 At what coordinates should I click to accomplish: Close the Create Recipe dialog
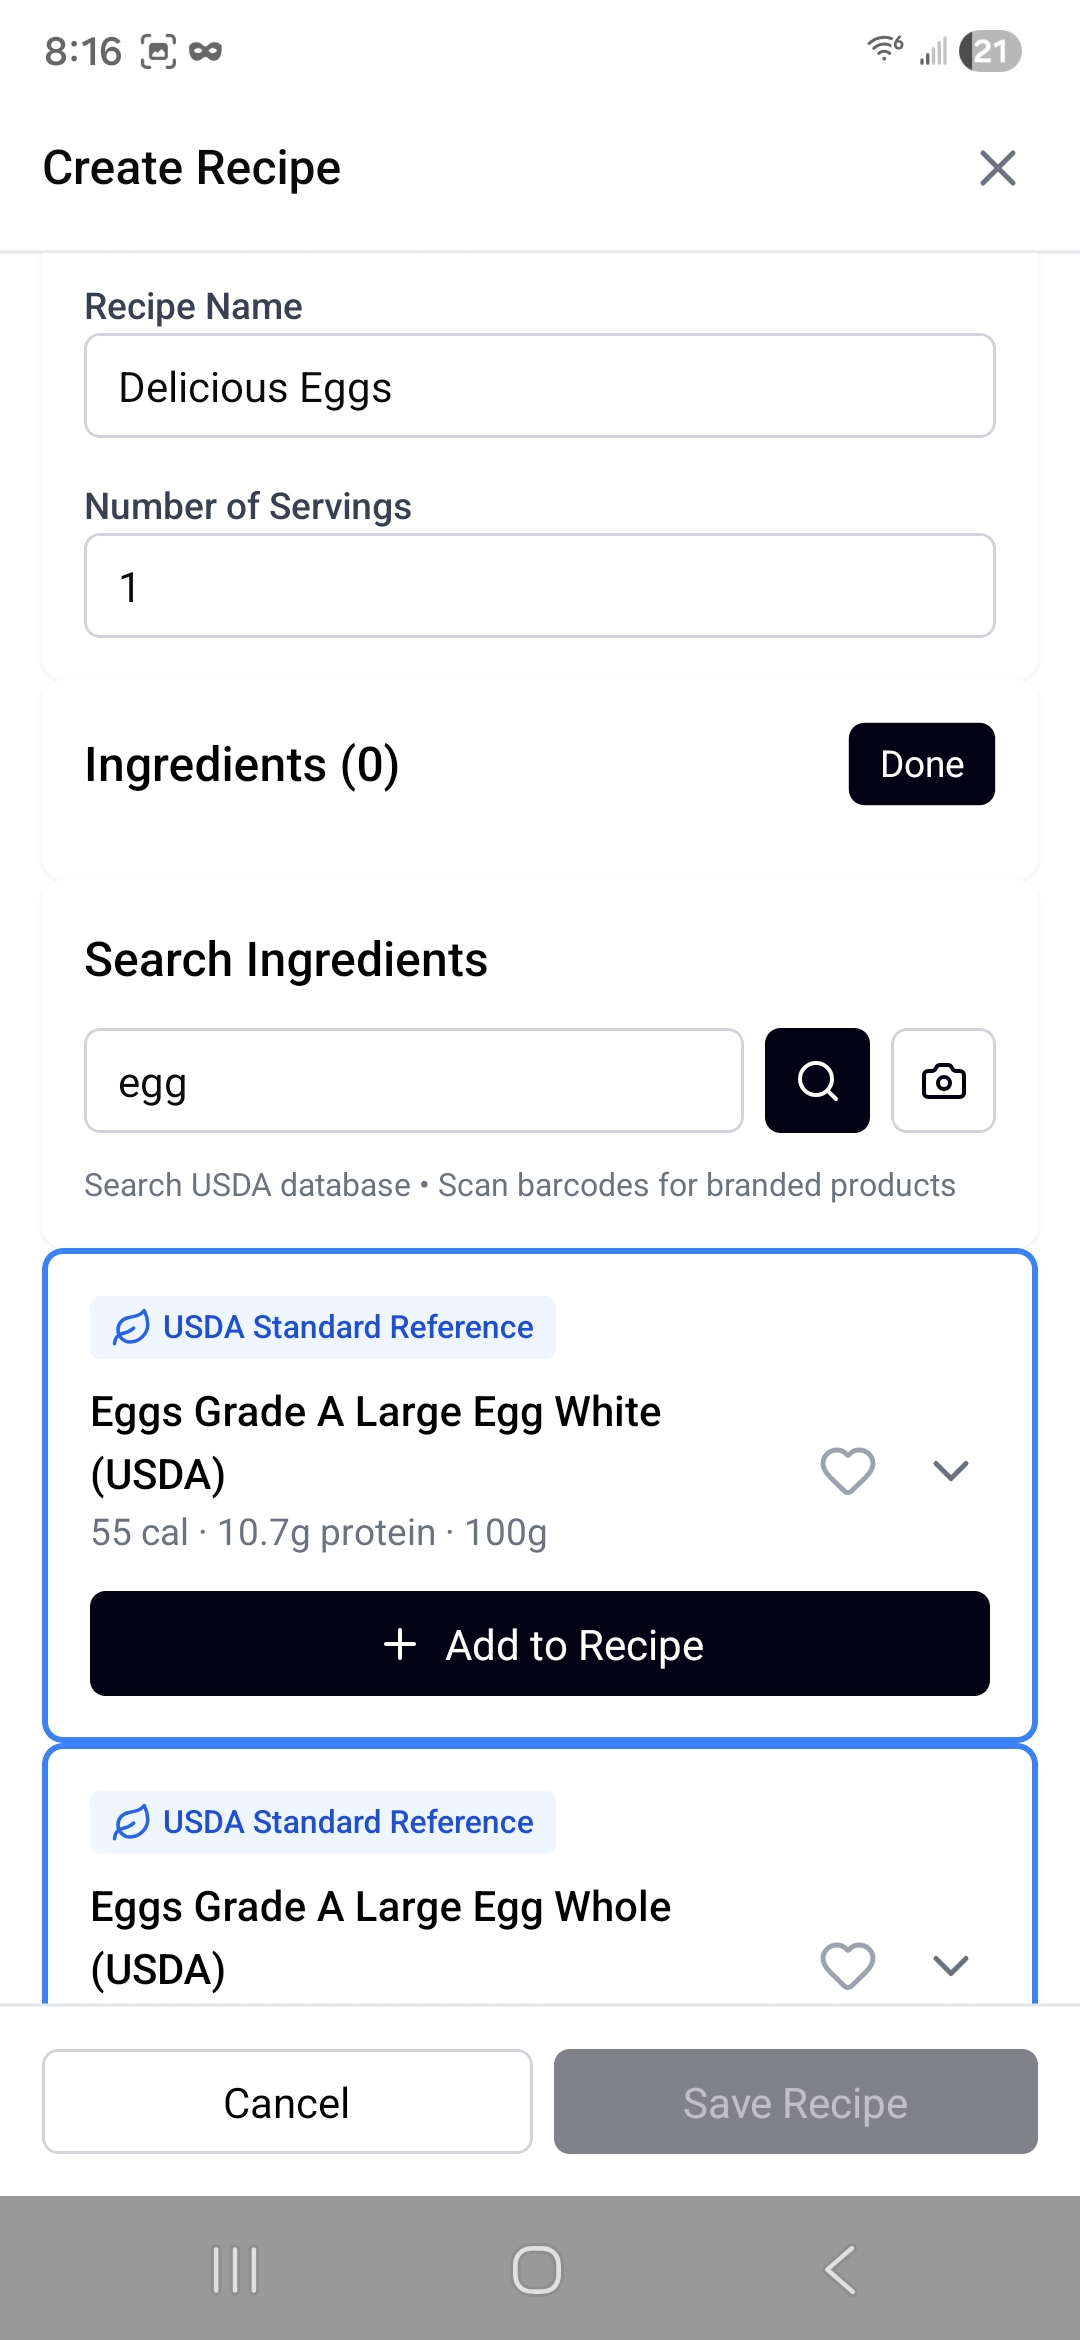pos(997,168)
